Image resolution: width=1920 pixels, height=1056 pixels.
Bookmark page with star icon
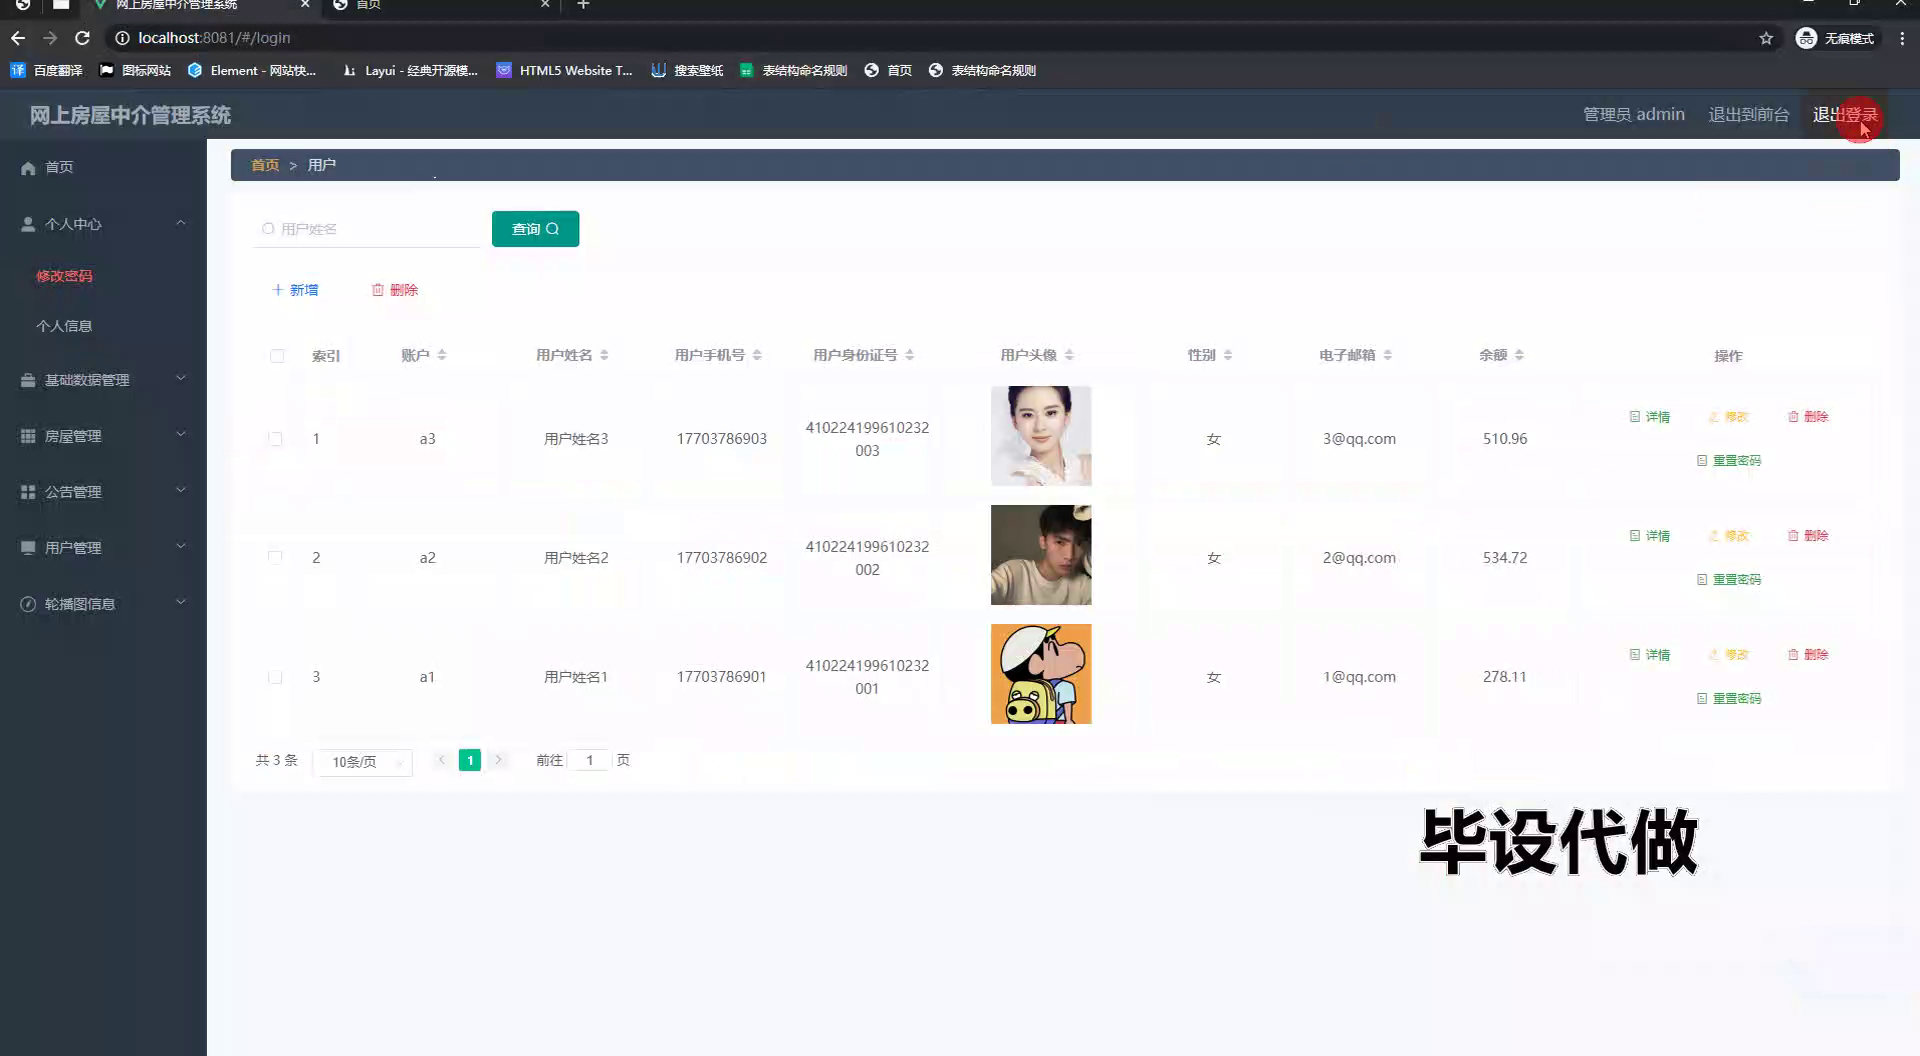point(1766,38)
